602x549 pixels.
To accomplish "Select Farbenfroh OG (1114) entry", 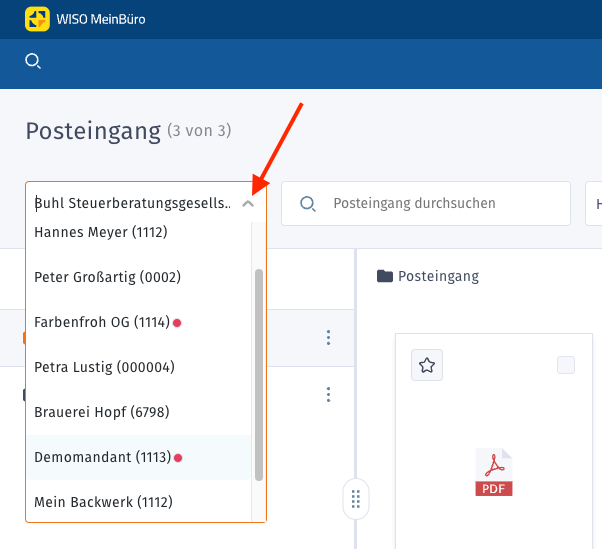I will coord(102,322).
